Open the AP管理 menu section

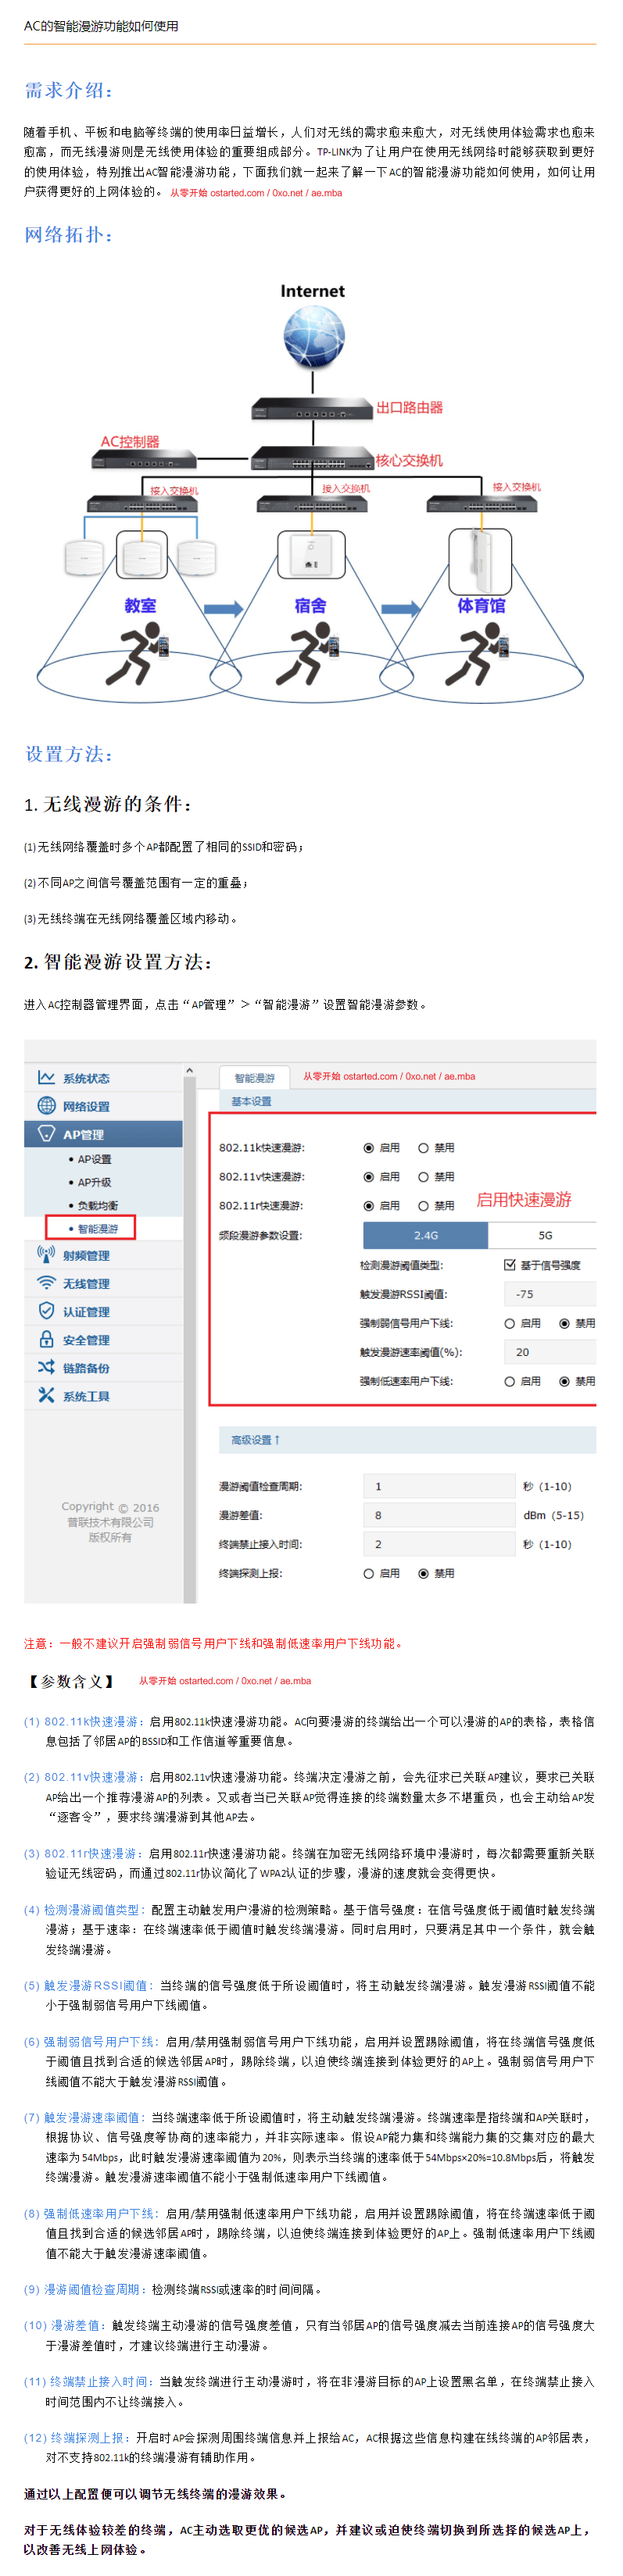(x=103, y=1133)
